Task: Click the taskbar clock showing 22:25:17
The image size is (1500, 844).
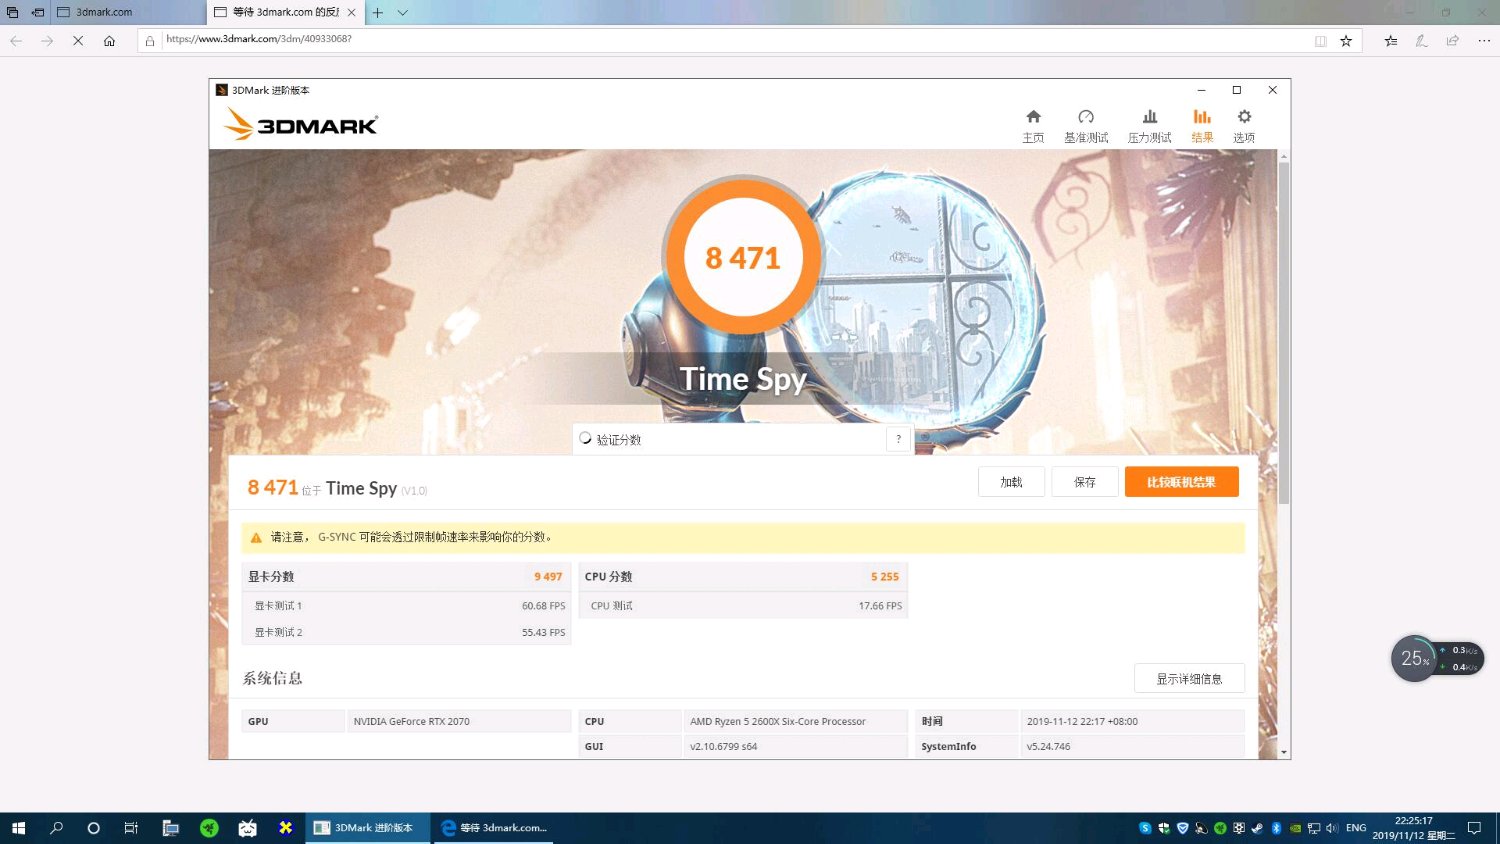Action: pyautogui.click(x=1413, y=828)
